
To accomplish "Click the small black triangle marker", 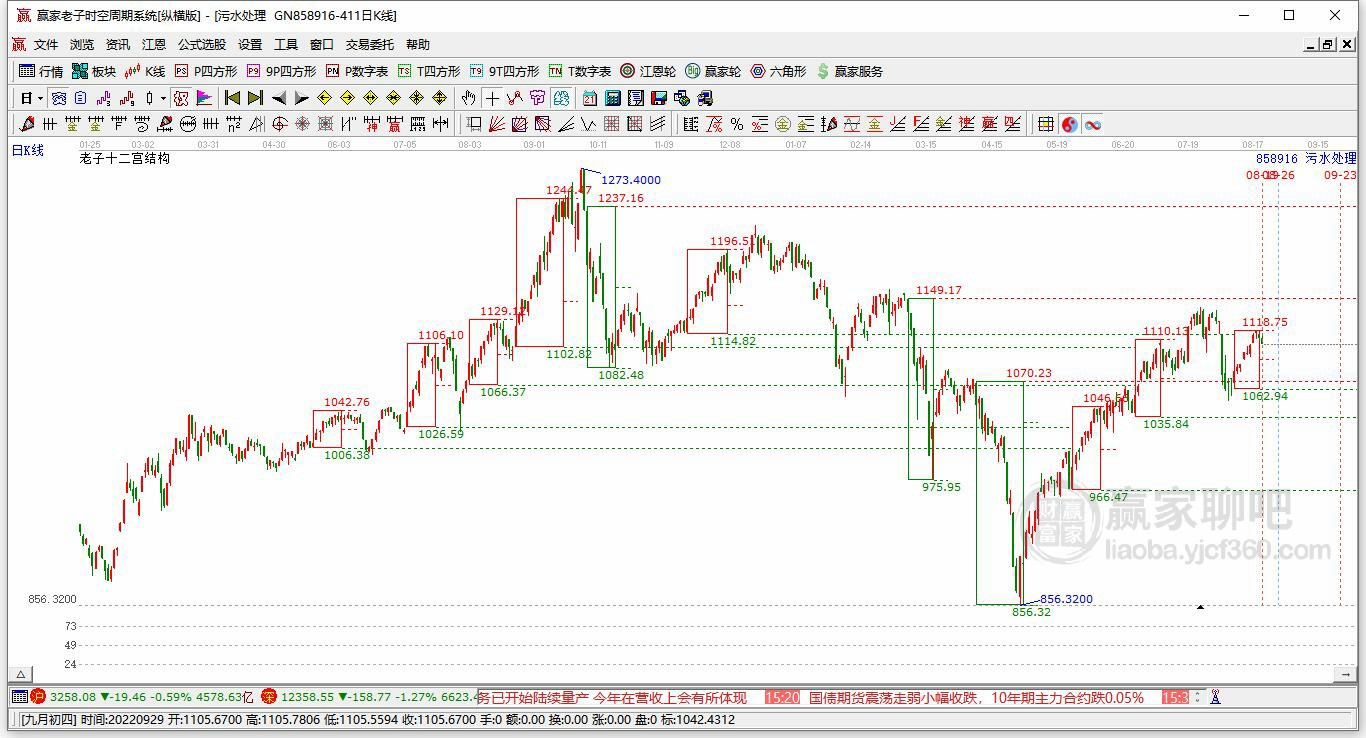I will tap(1200, 606).
